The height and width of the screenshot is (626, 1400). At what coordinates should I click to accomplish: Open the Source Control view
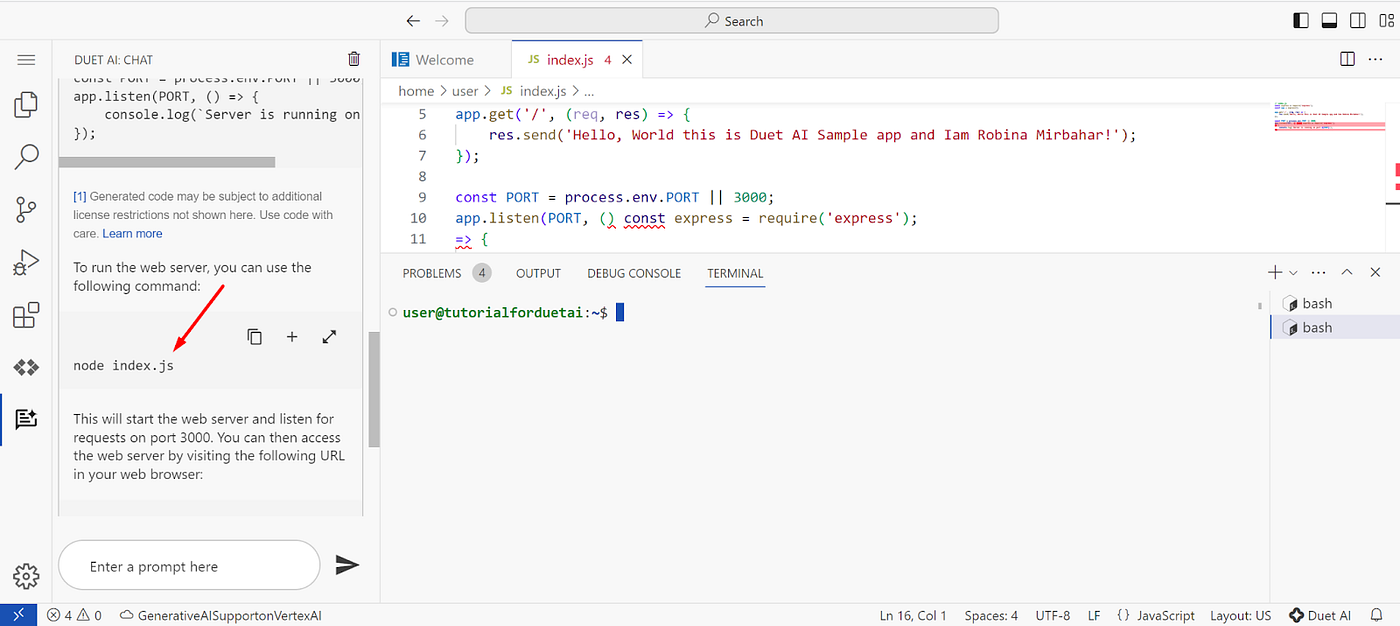click(26, 210)
